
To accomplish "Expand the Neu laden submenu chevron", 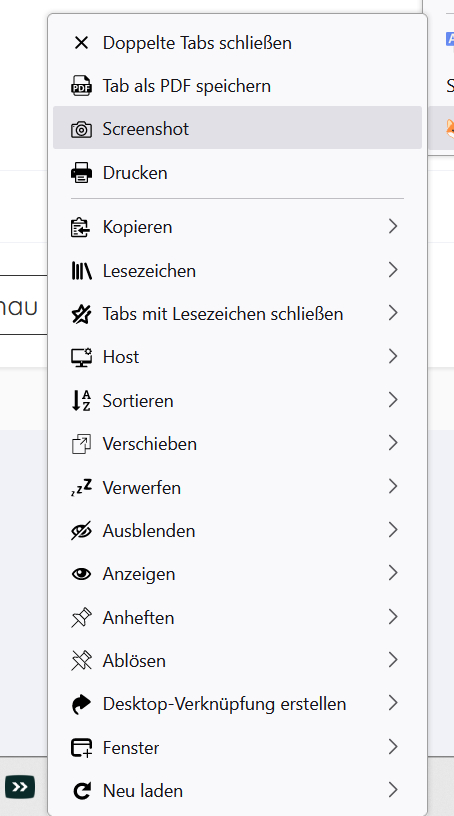I will [393, 790].
